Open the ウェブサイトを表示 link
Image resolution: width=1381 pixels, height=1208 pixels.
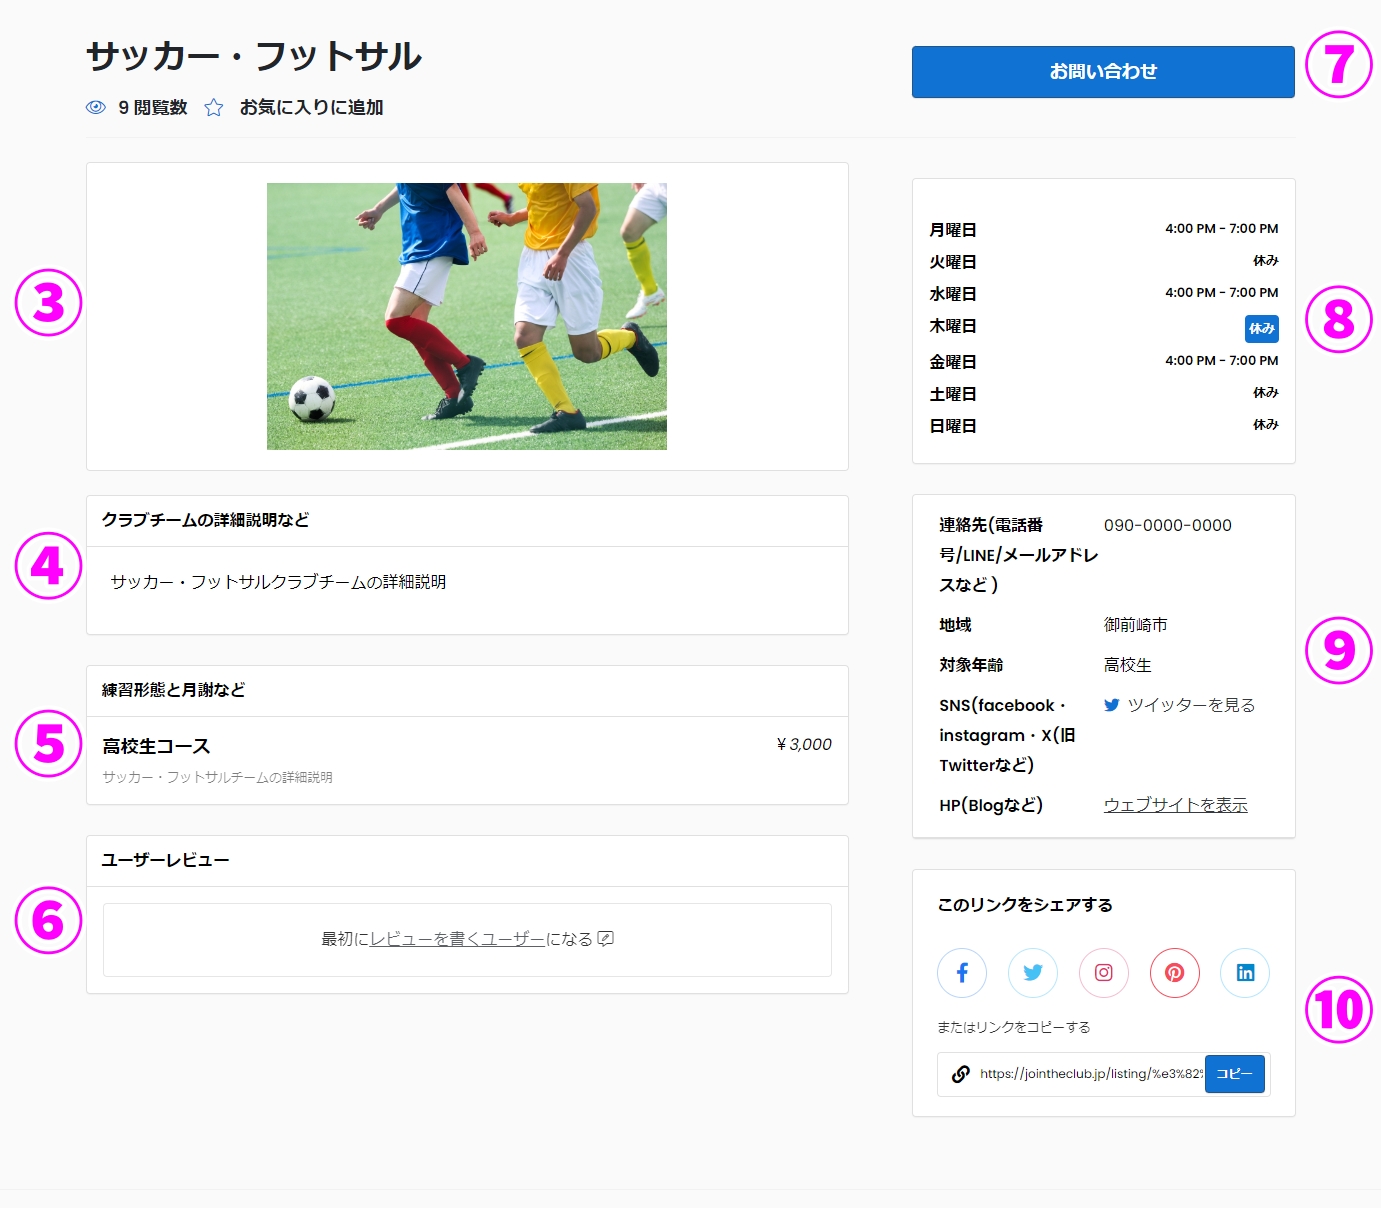1175,805
